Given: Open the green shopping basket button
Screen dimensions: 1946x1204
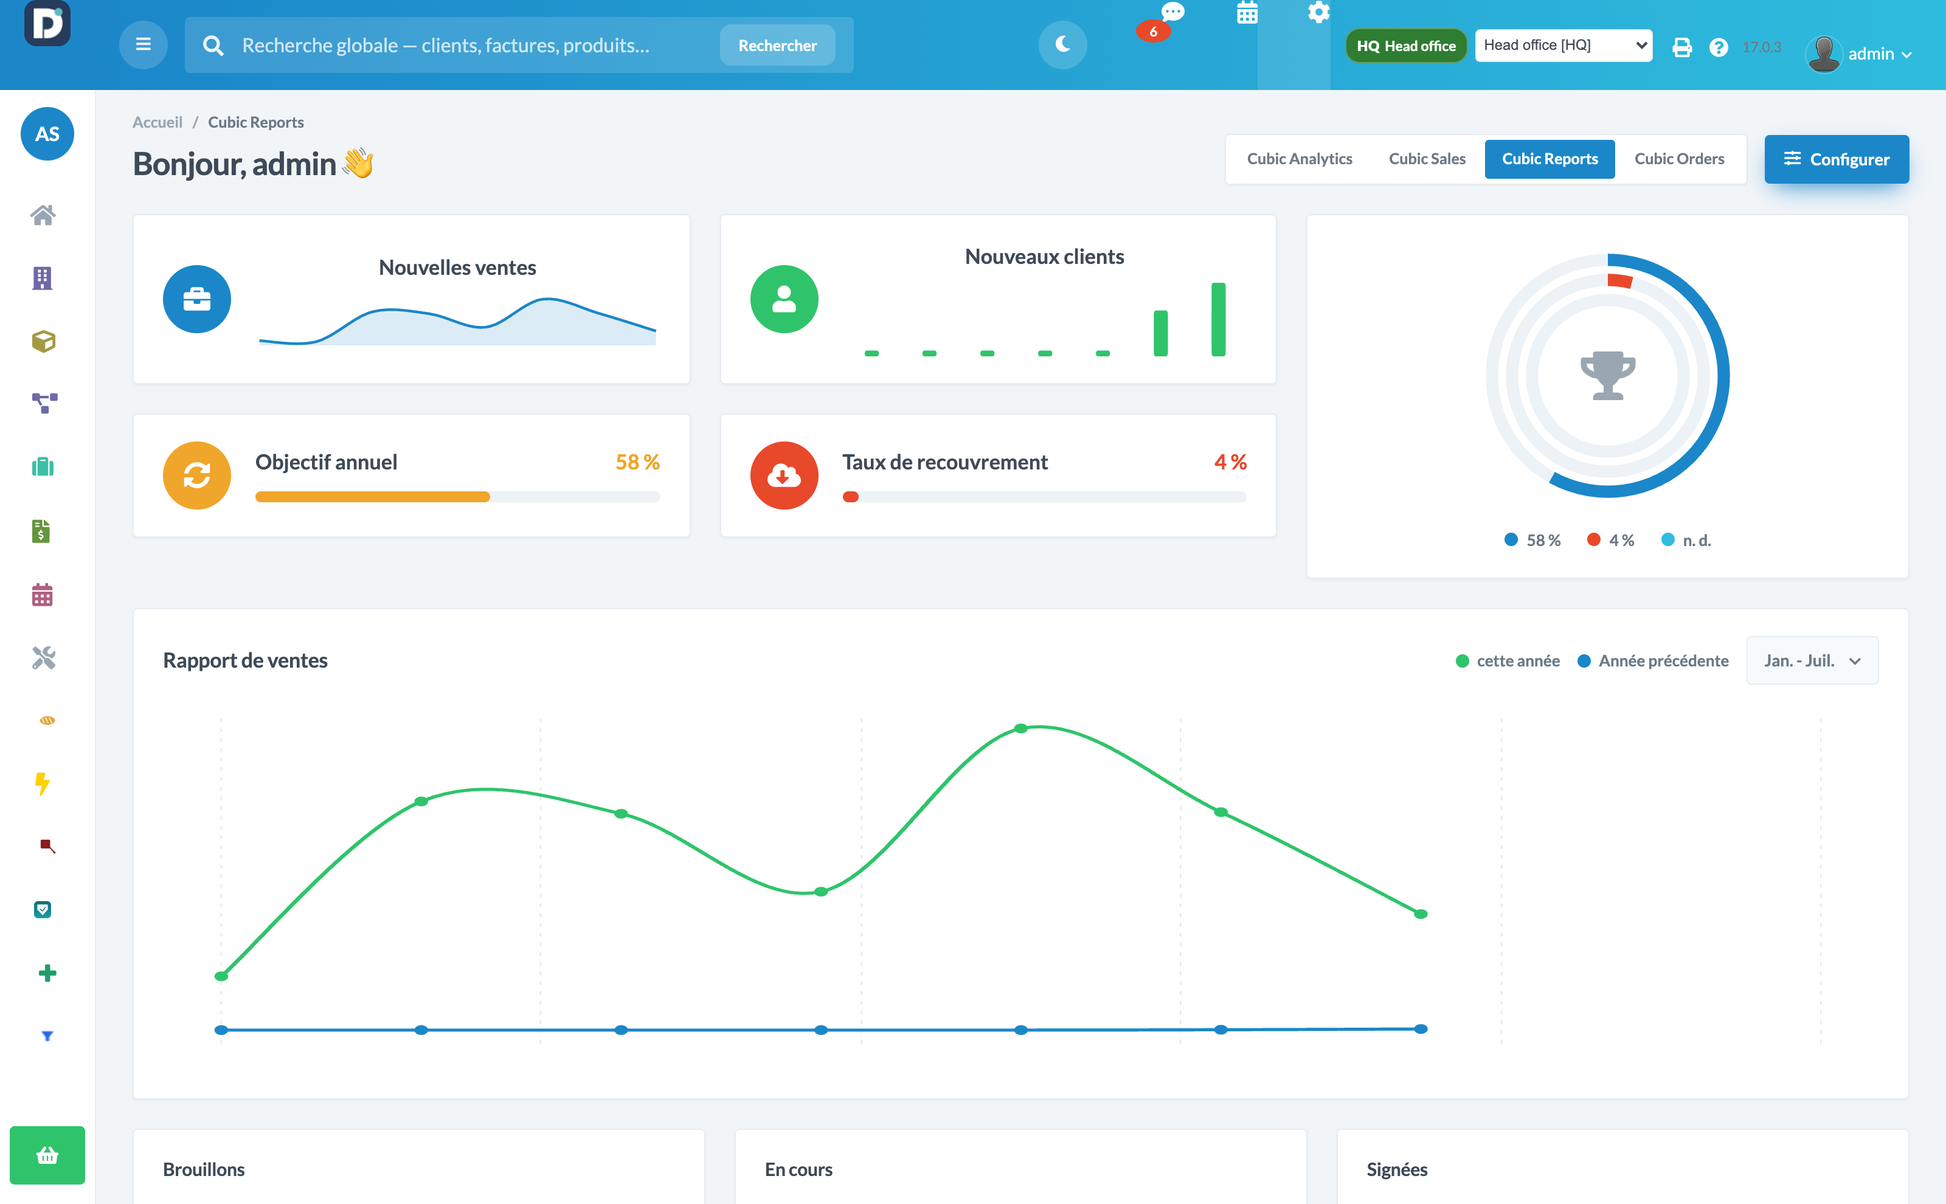Looking at the screenshot, I should click(47, 1156).
